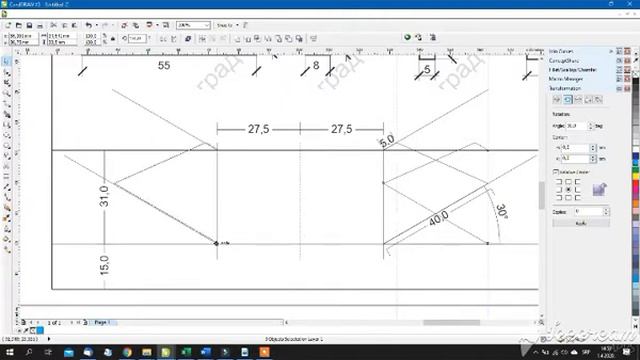Click the Center y value spinner
The height and width of the screenshot is (360, 640).
click(593, 158)
